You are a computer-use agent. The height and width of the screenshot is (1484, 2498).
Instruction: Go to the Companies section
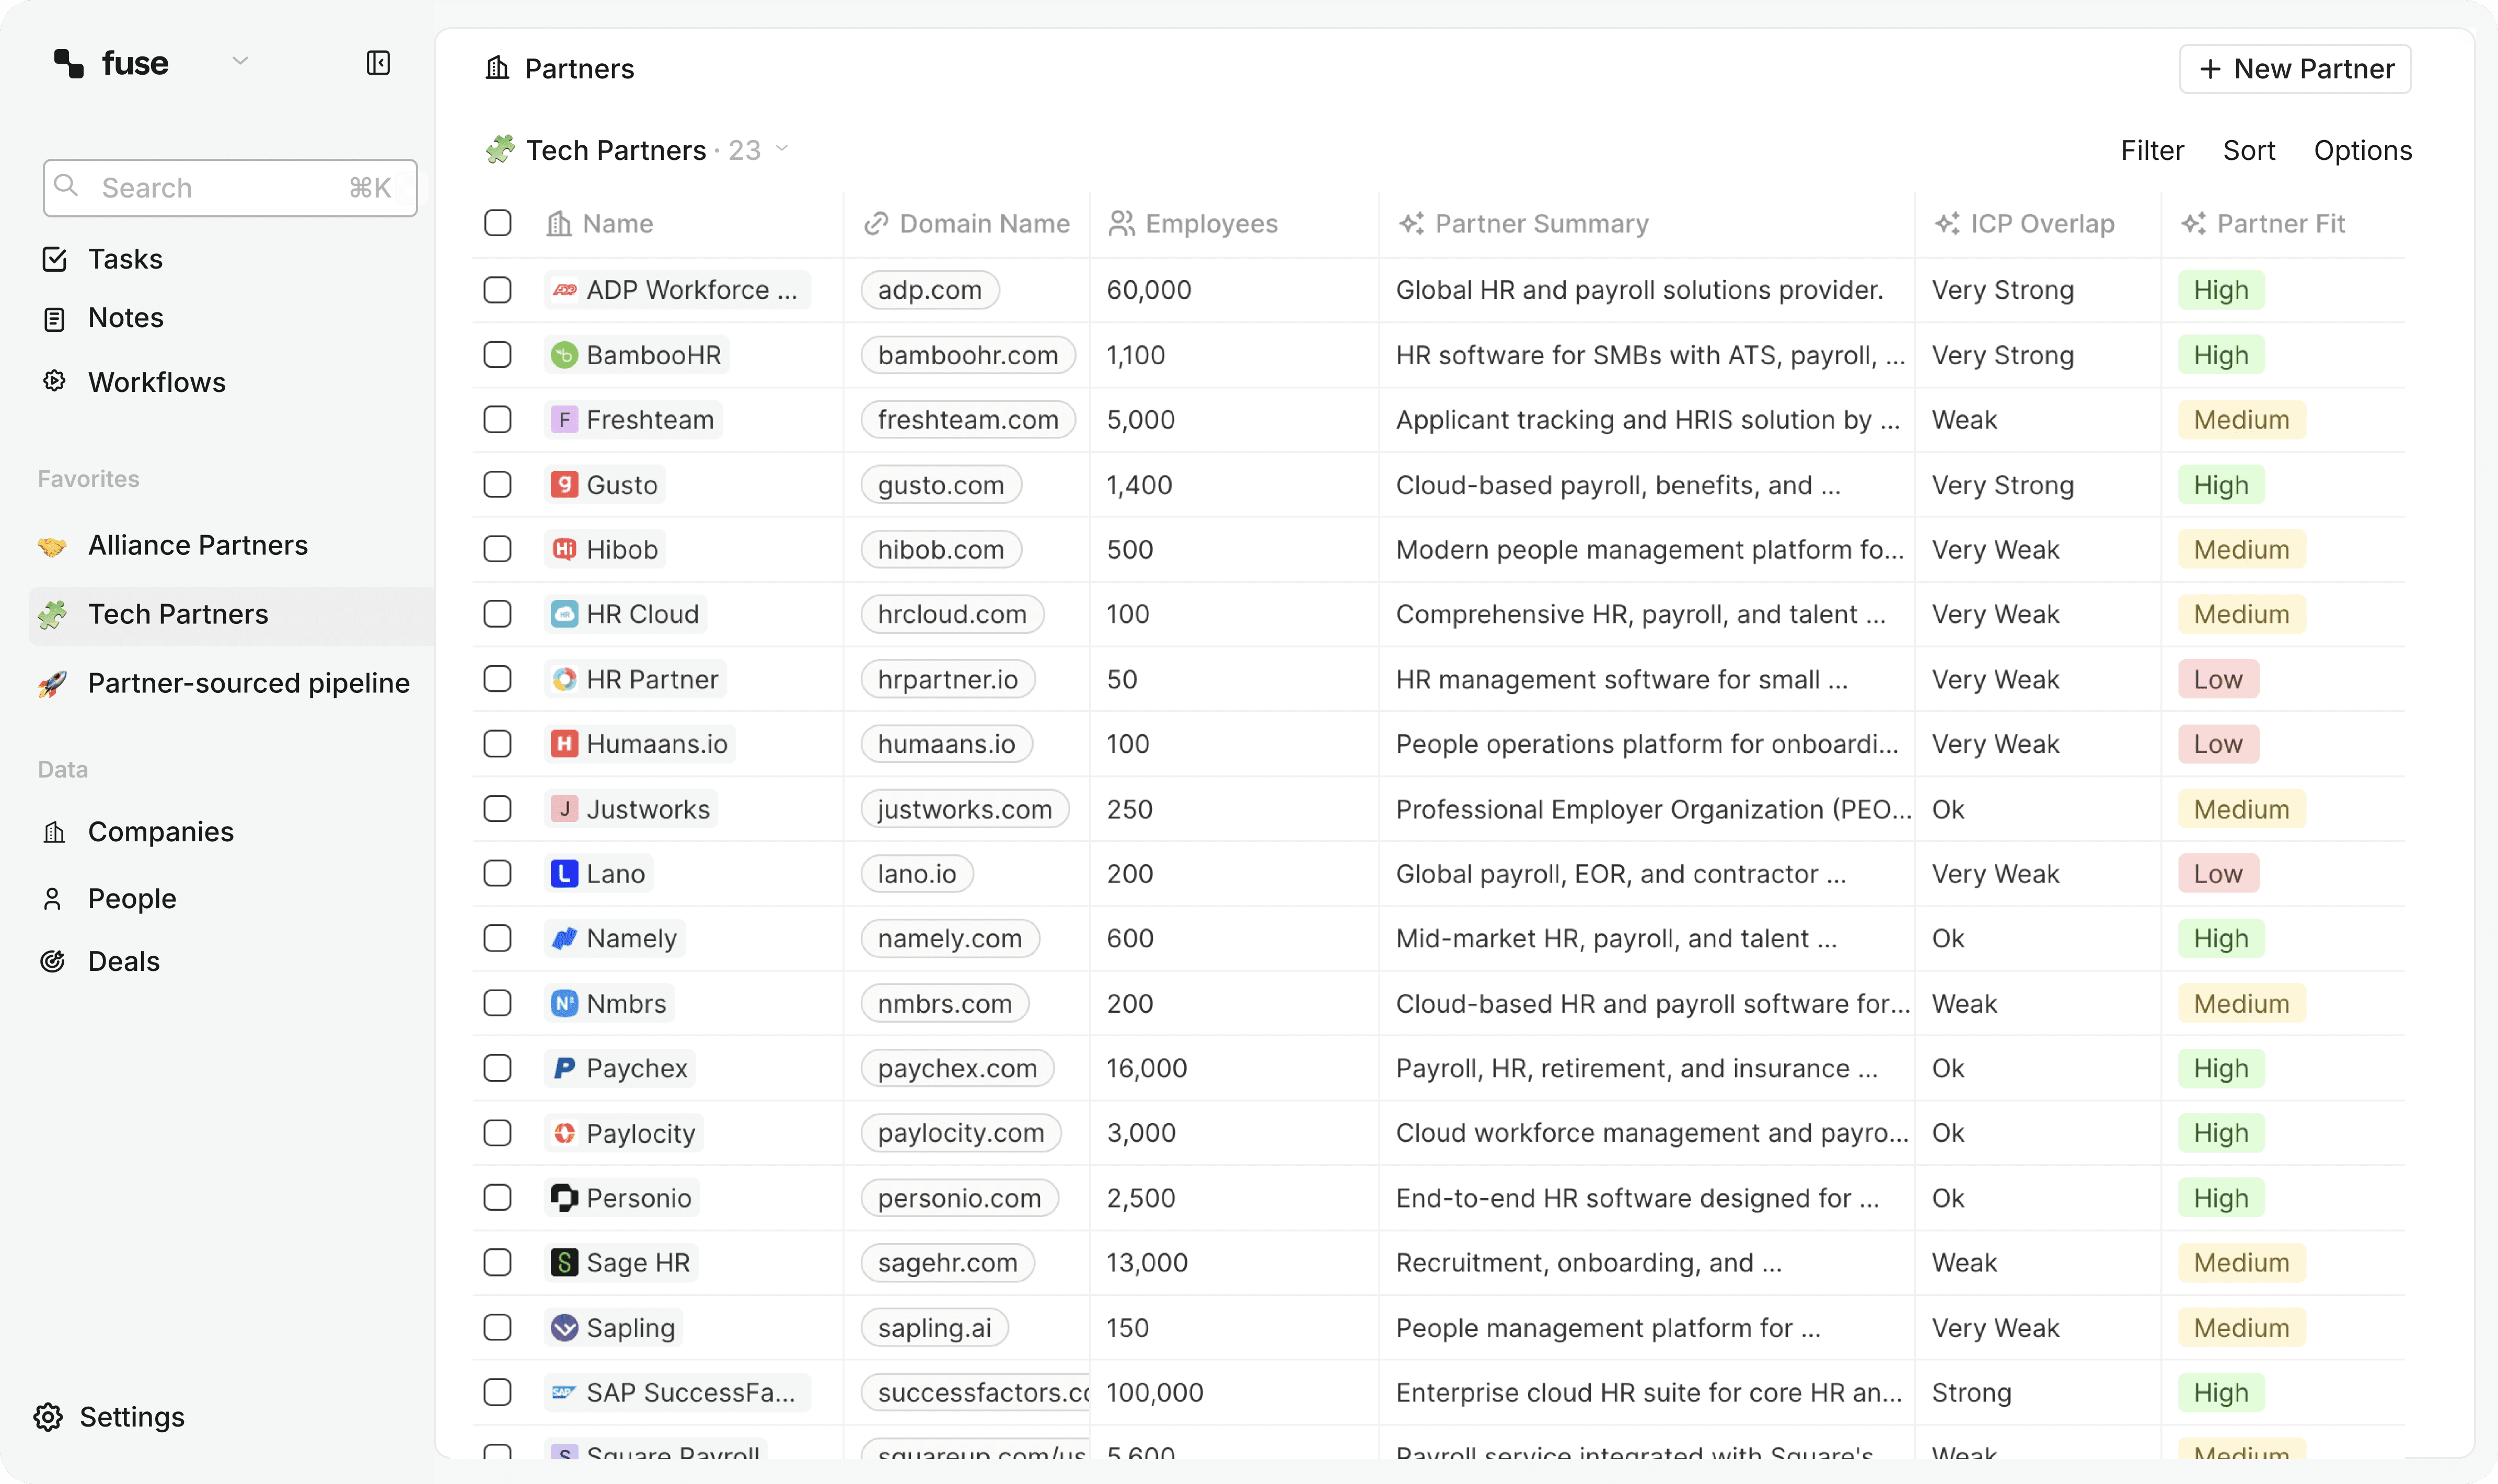coord(160,832)
